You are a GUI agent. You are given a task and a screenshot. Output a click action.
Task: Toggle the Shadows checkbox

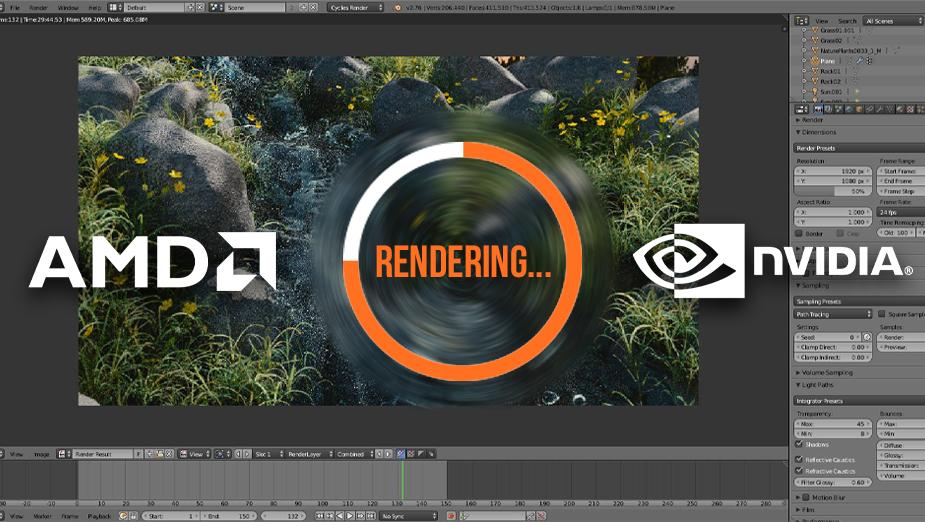(799, 444)
